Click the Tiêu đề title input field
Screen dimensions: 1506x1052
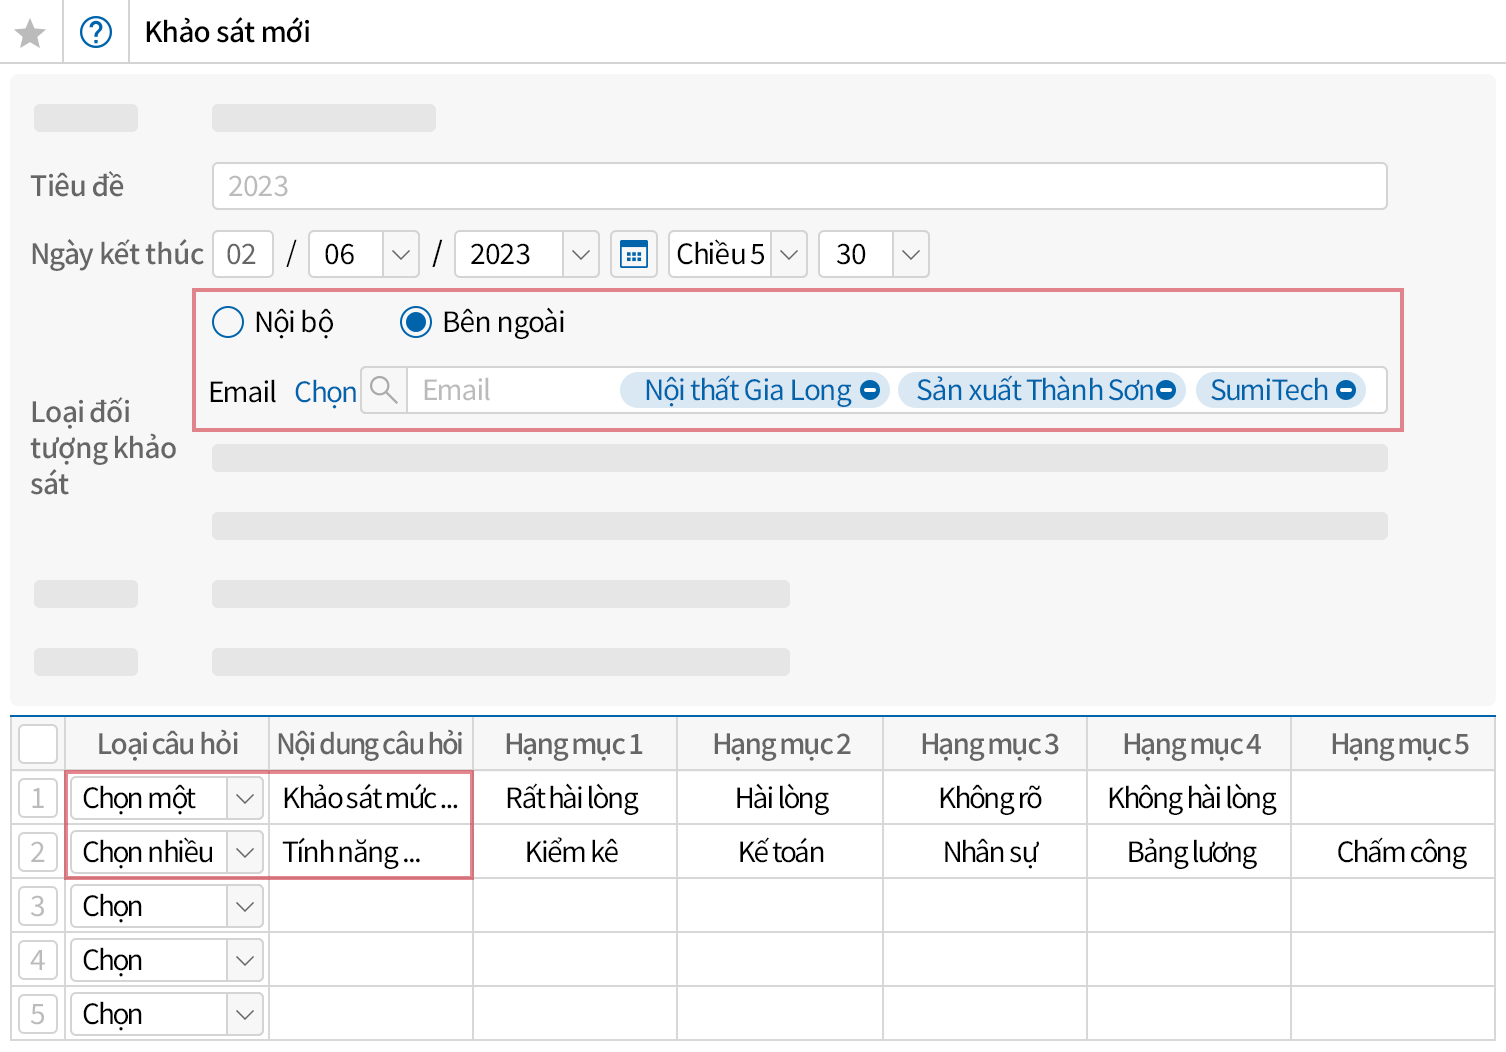click(x=799, y=186)
